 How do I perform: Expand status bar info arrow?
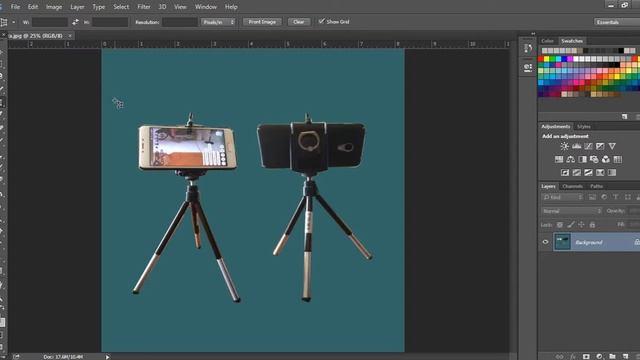pyautogui.click(x=107, y=357)
